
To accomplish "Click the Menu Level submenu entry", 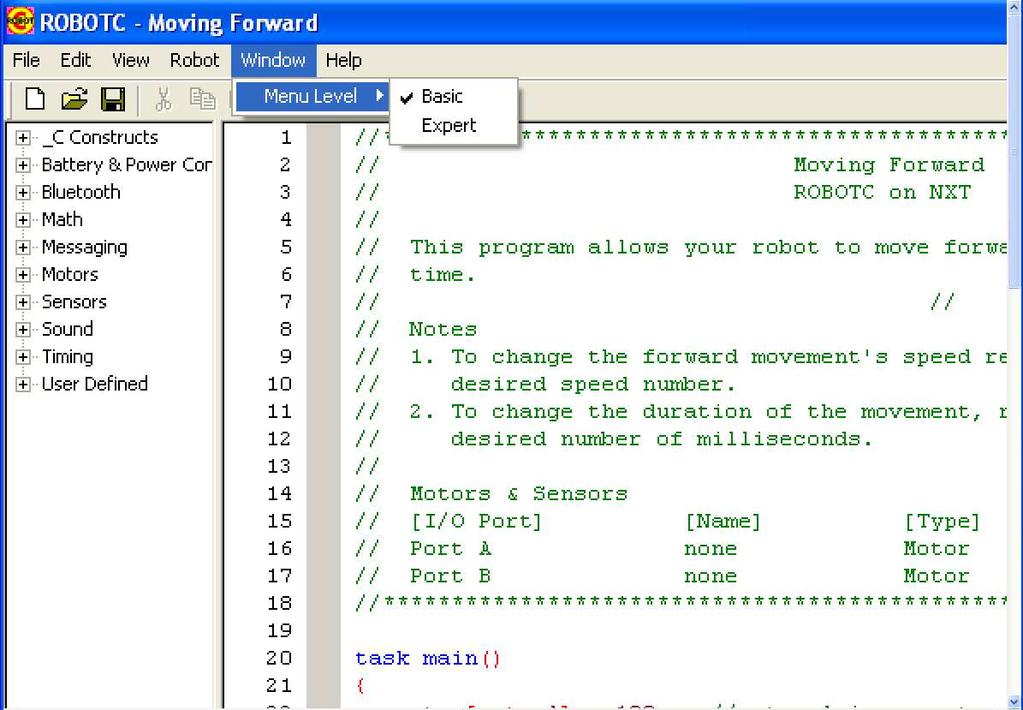I will (312, 97).
